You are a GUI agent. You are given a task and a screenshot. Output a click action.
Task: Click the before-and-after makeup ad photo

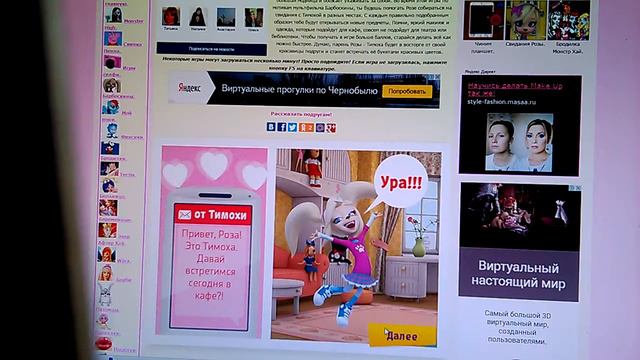519,142
